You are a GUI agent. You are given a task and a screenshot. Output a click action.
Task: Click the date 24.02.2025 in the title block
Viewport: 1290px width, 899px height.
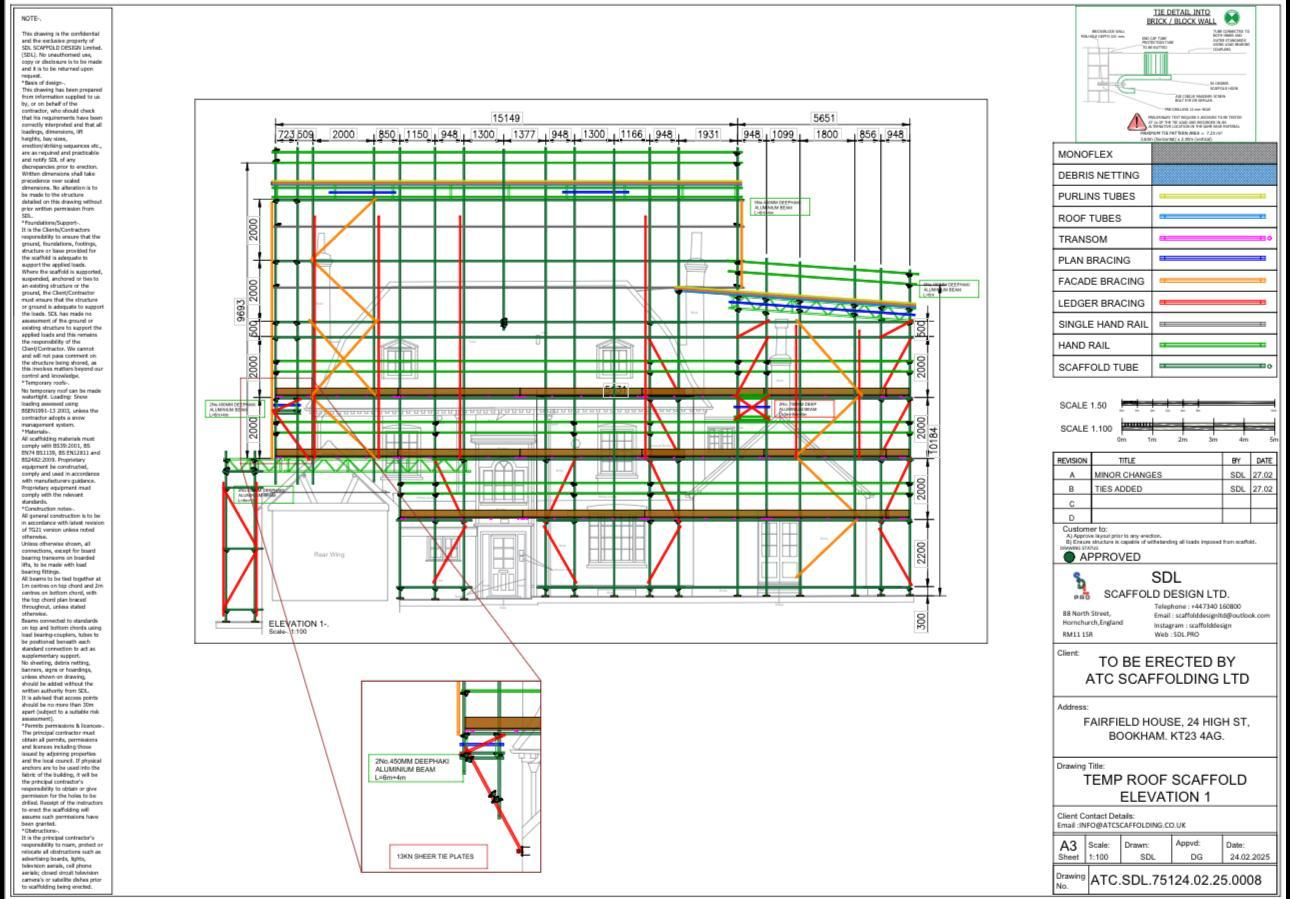(x=1250, y=857)
